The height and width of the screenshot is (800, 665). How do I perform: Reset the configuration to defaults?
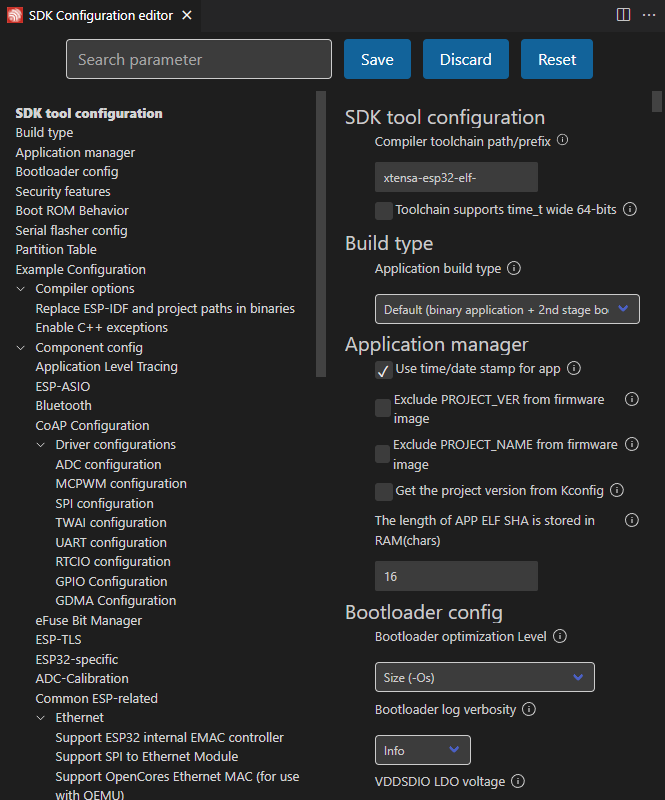[557, 59]
